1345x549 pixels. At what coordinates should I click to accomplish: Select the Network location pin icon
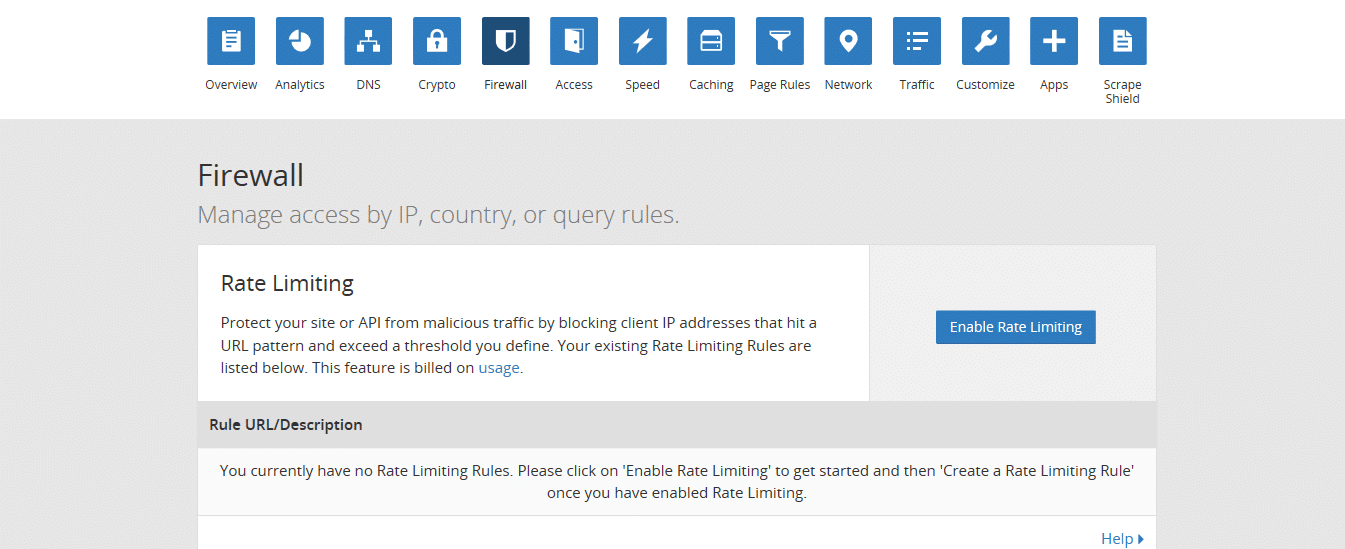point(848,41)
